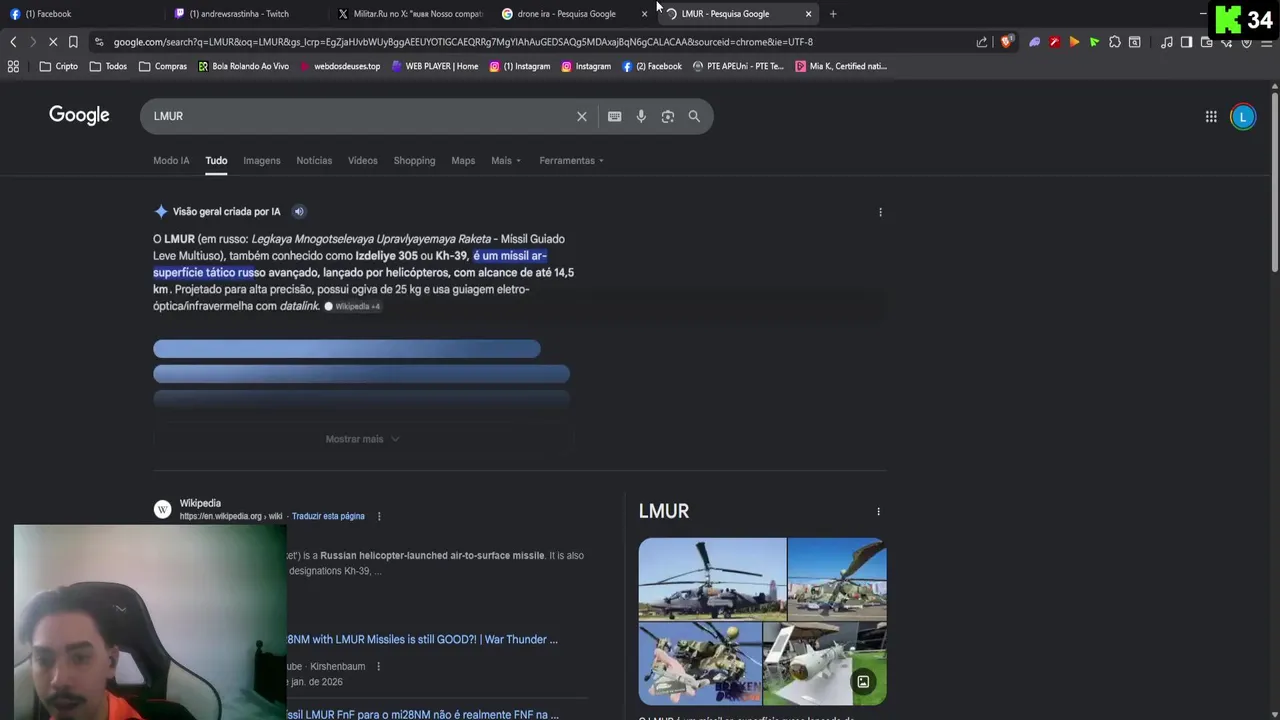The height and width of the screenshot is (720, 1280).
Task: Open Bola Rolando Ao Vivo bookmark
Action: tap(243, 66)
